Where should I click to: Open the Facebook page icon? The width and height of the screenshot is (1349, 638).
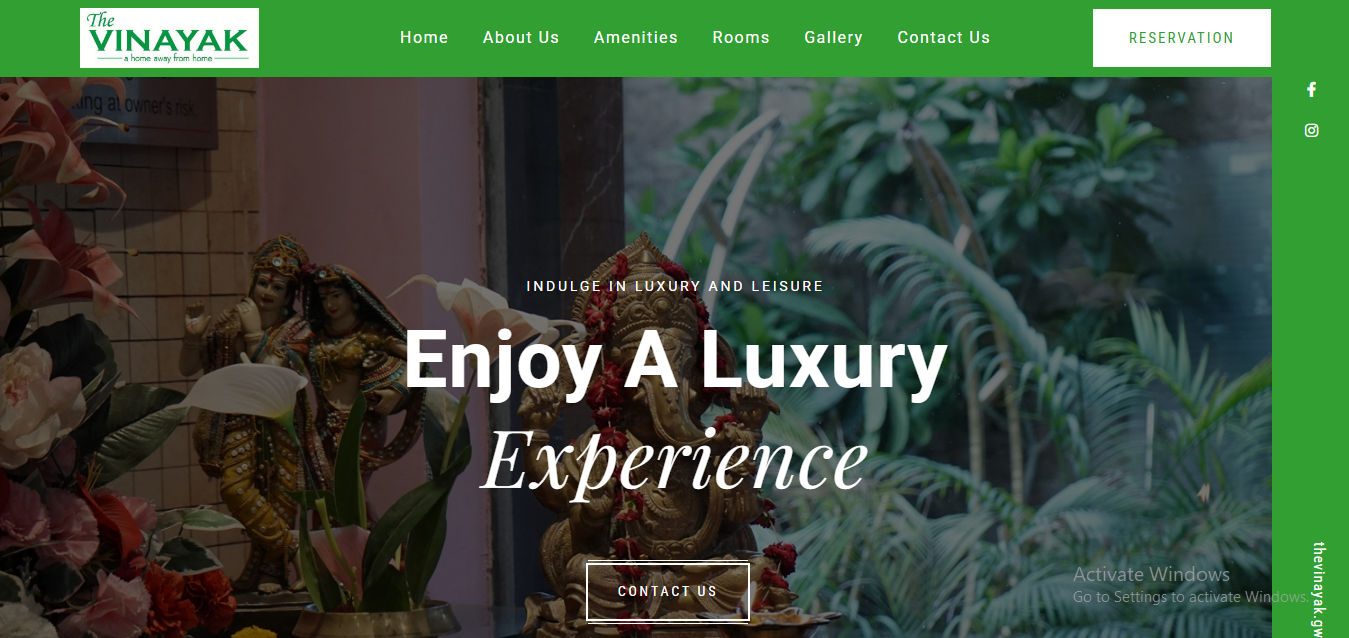pyautogui.click(x=1311, y=90)
